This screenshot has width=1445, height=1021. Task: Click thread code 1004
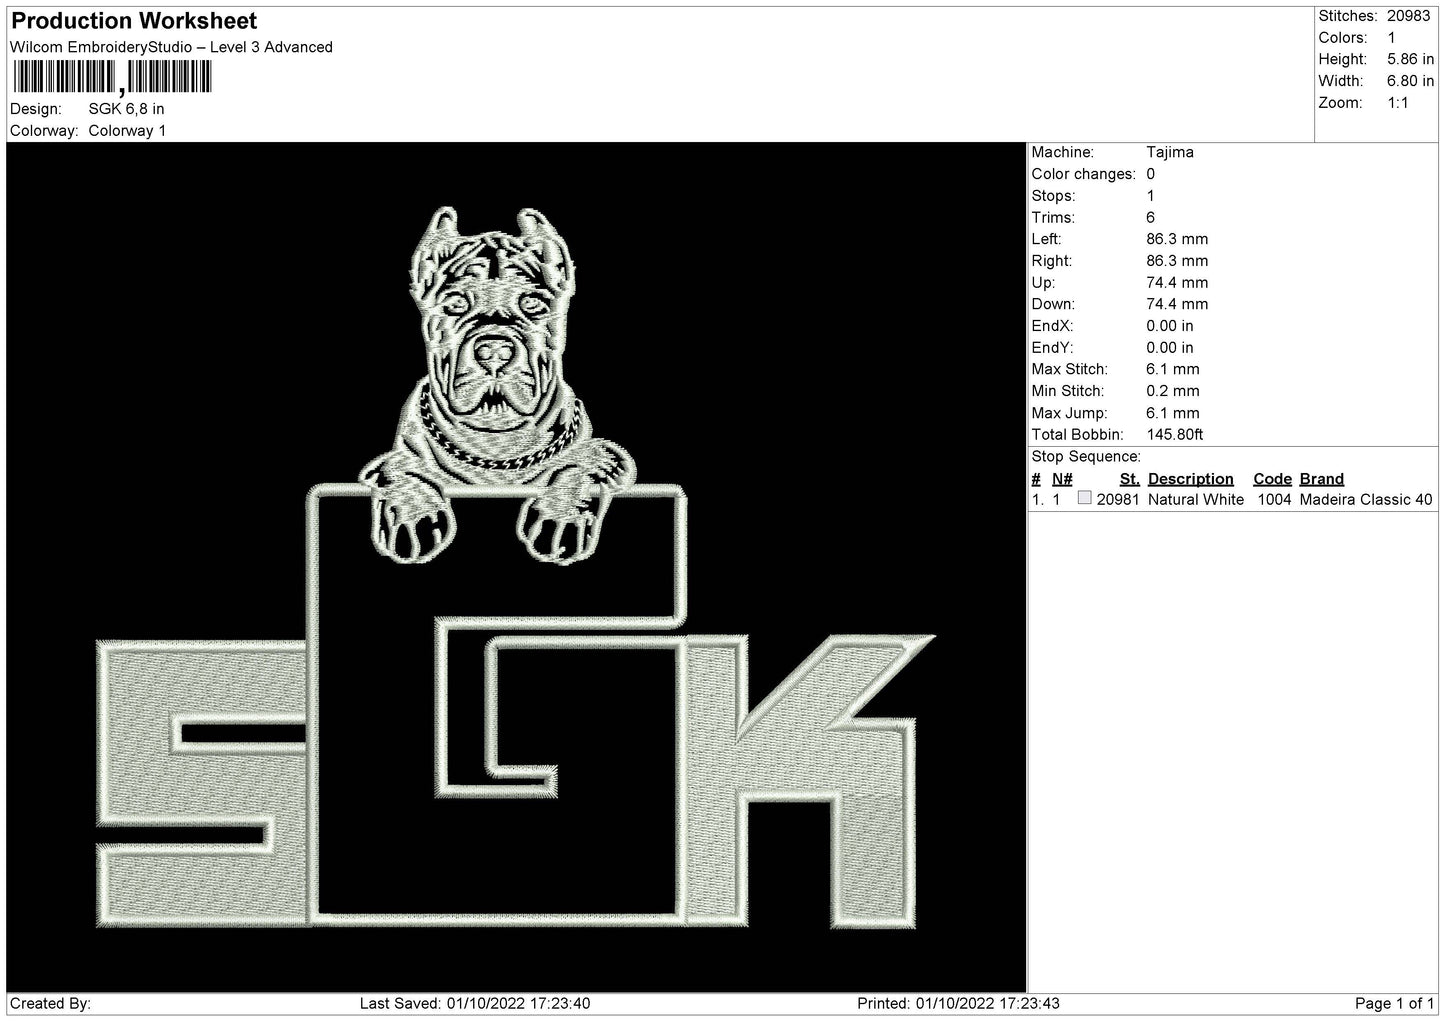pos(1274,499)
